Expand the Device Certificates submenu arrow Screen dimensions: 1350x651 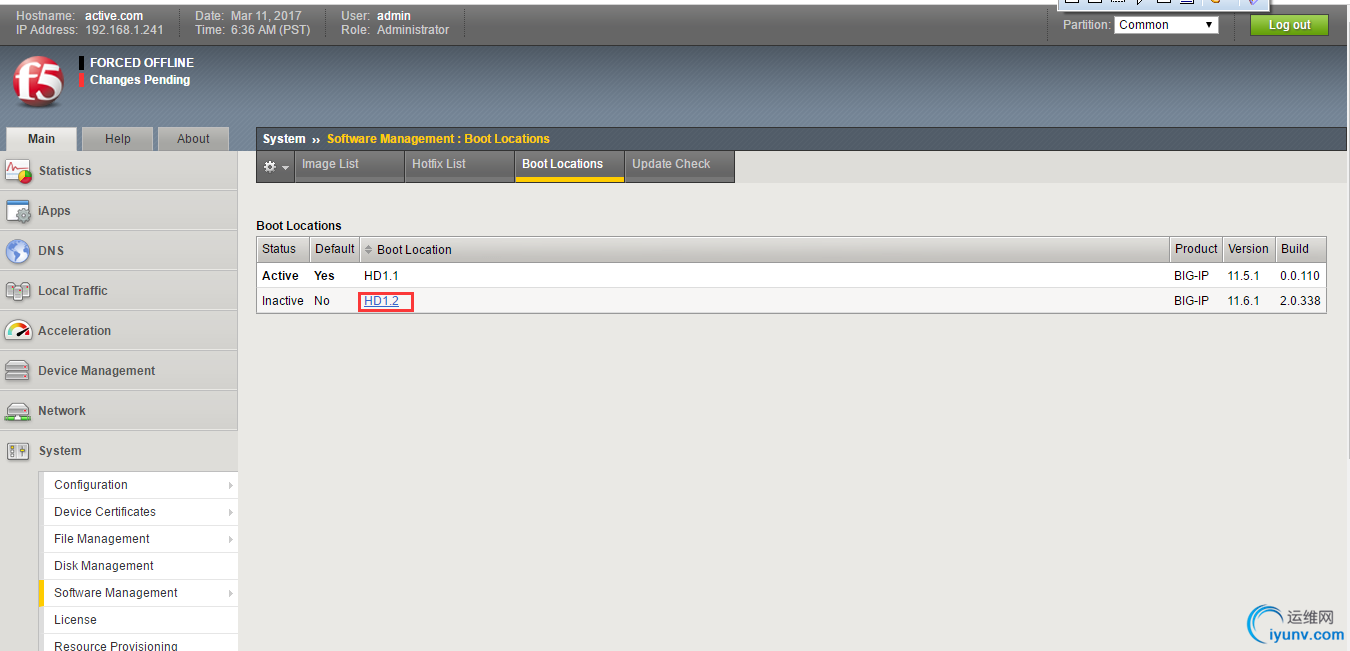pos(231,512)
